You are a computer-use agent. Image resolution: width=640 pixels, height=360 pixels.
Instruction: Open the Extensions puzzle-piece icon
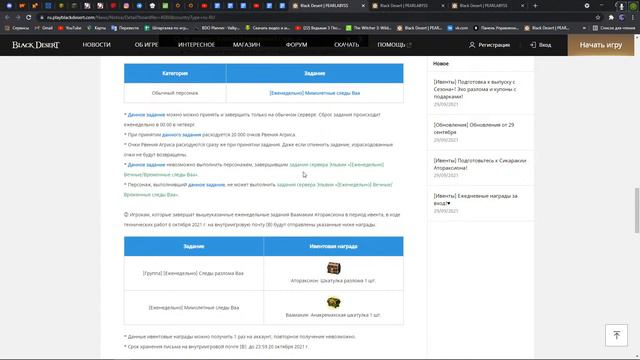[611, 18]
